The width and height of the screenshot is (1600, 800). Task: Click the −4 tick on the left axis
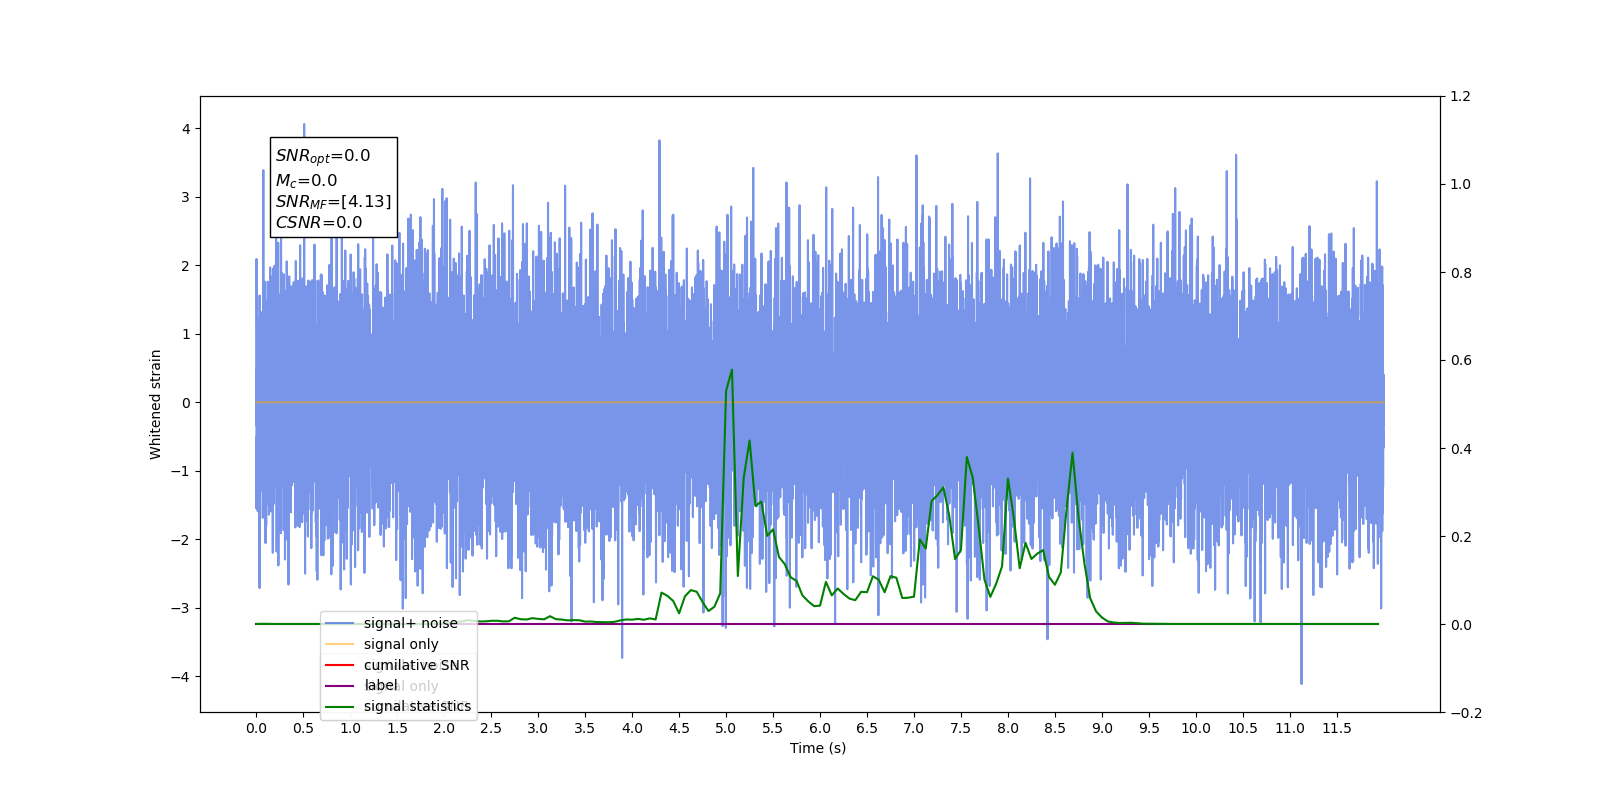tap(182, 677)
